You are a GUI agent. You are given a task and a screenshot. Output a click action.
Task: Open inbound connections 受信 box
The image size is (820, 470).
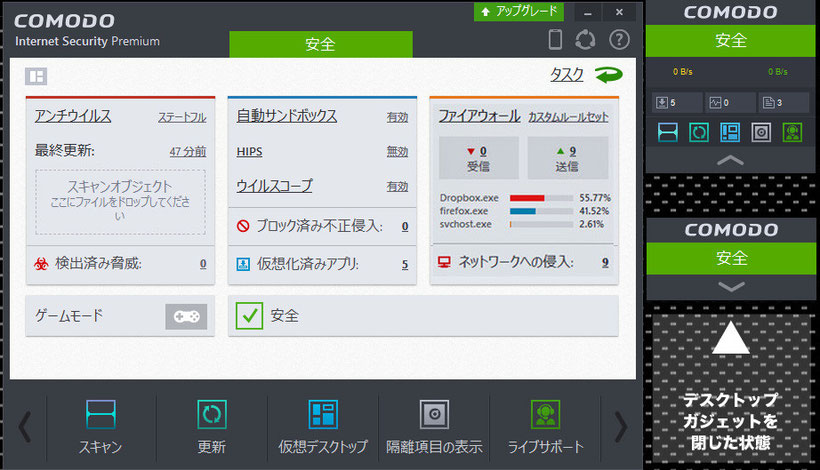coord(479,158)
